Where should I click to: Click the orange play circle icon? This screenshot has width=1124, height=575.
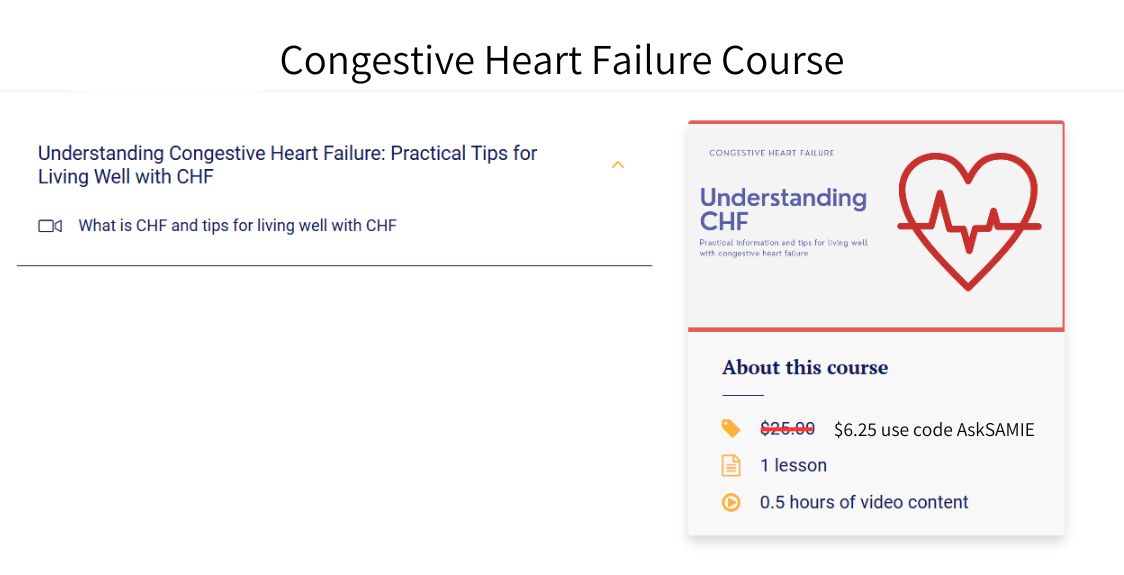click(731, 502)
